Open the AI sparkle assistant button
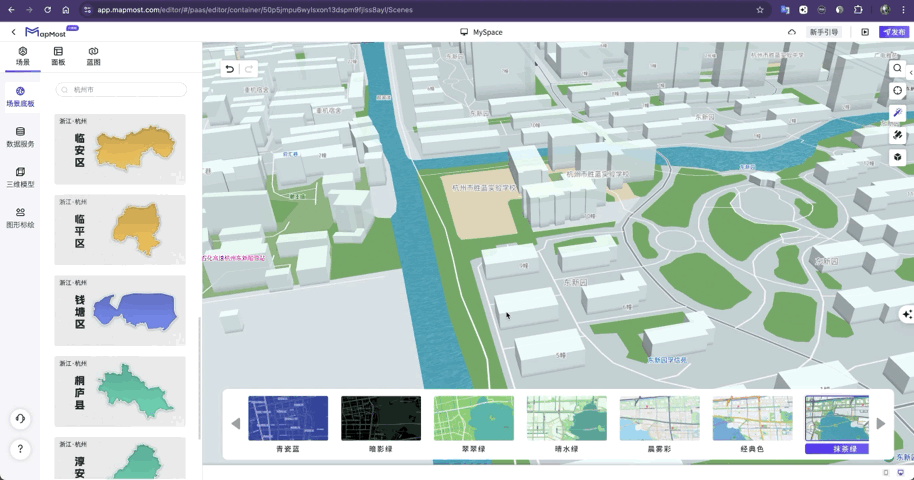The height and width of the screenshot is (480, 914). coord(907,314)
